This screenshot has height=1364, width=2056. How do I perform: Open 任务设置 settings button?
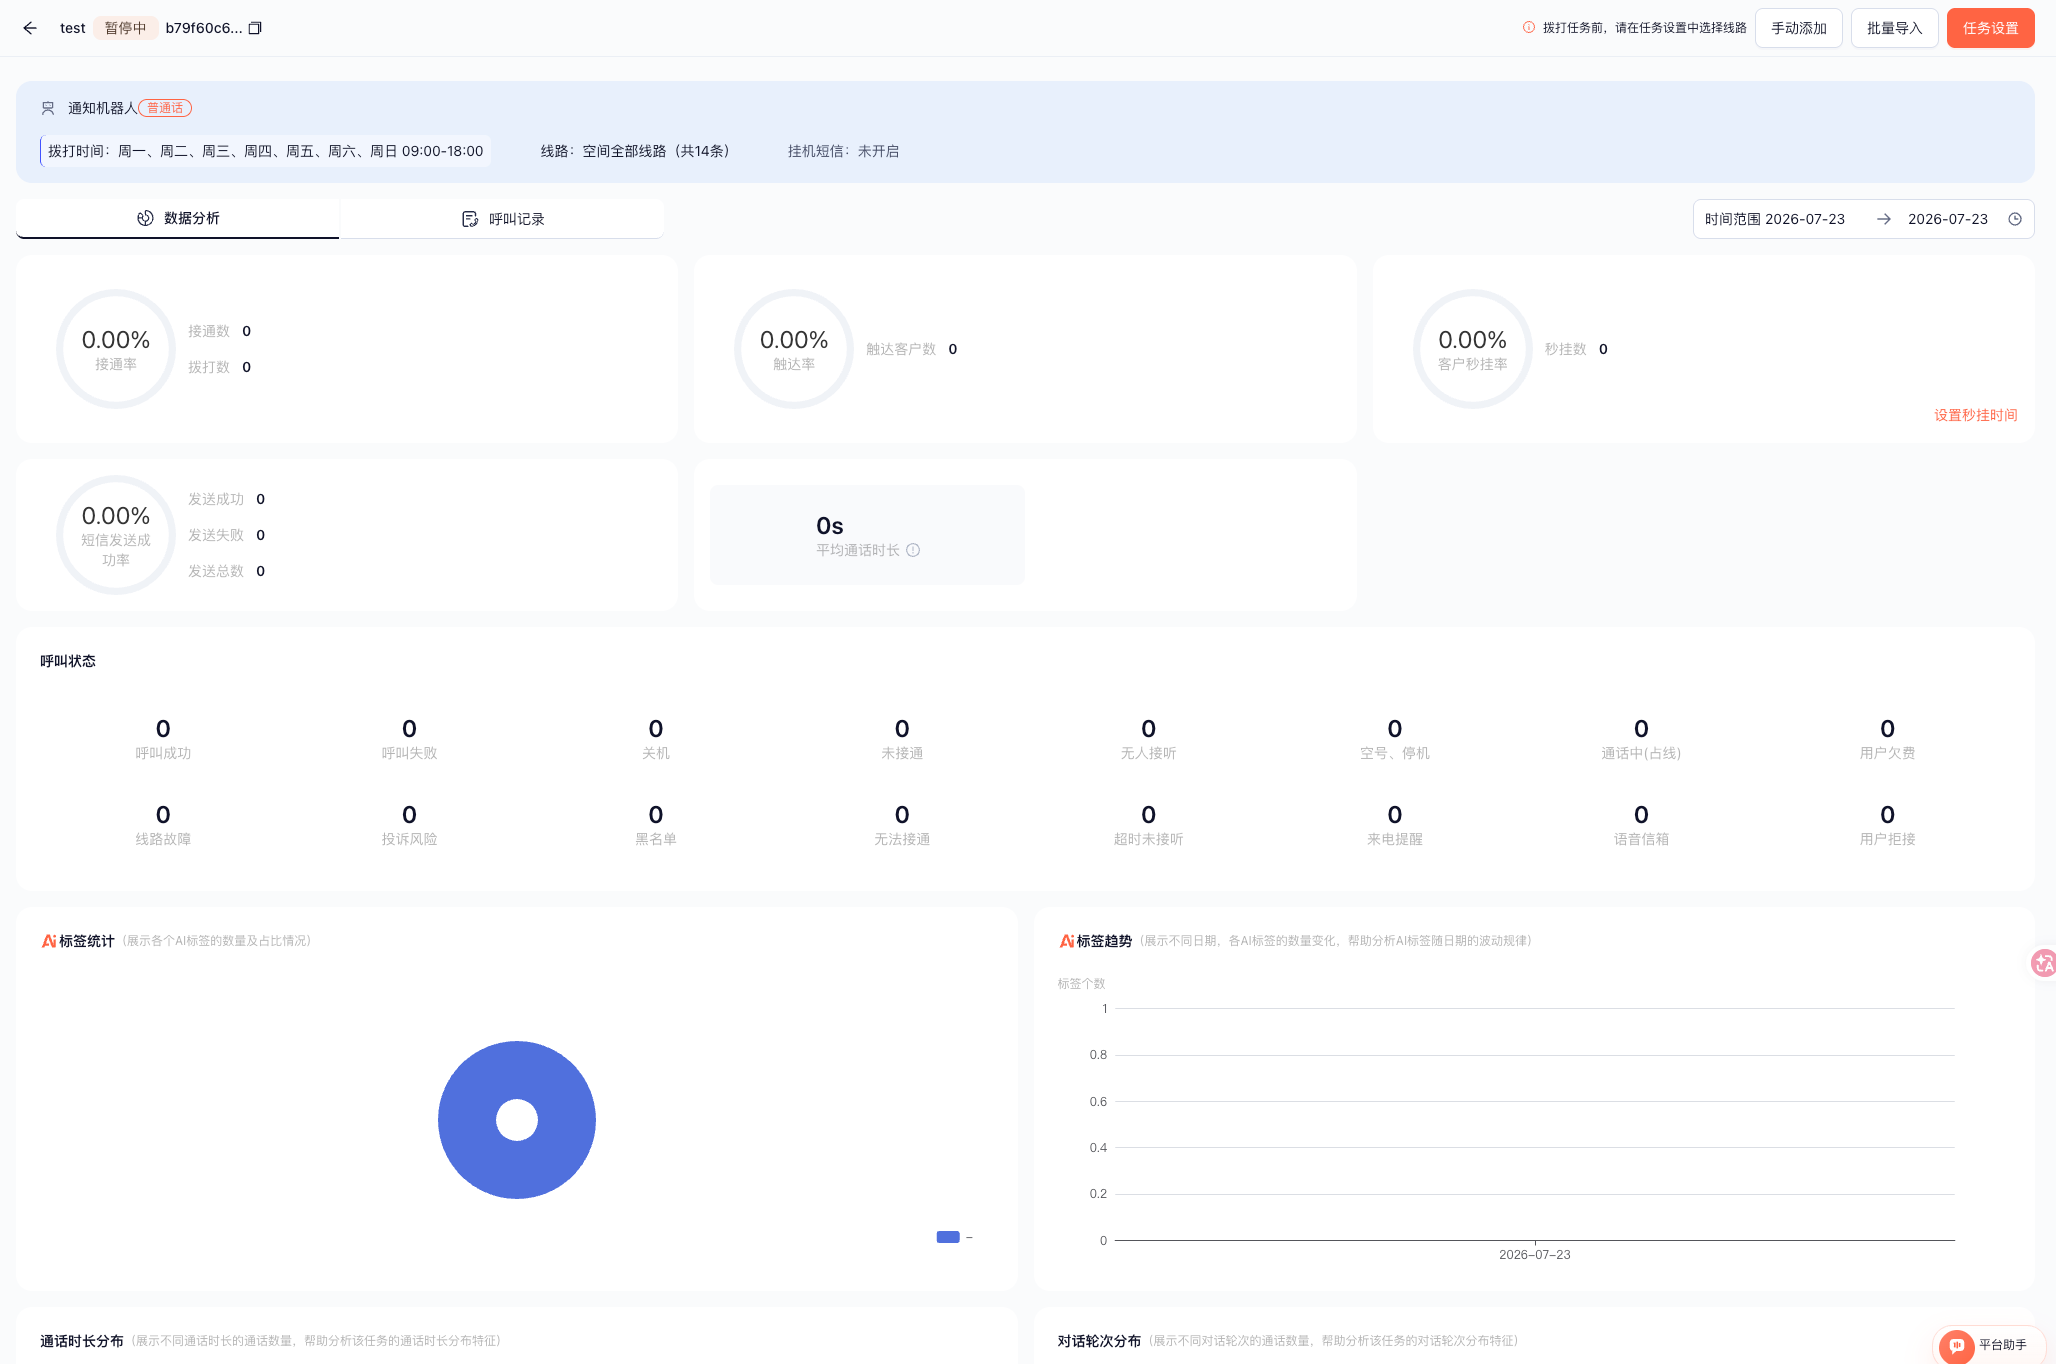(x=1991, y=28)
